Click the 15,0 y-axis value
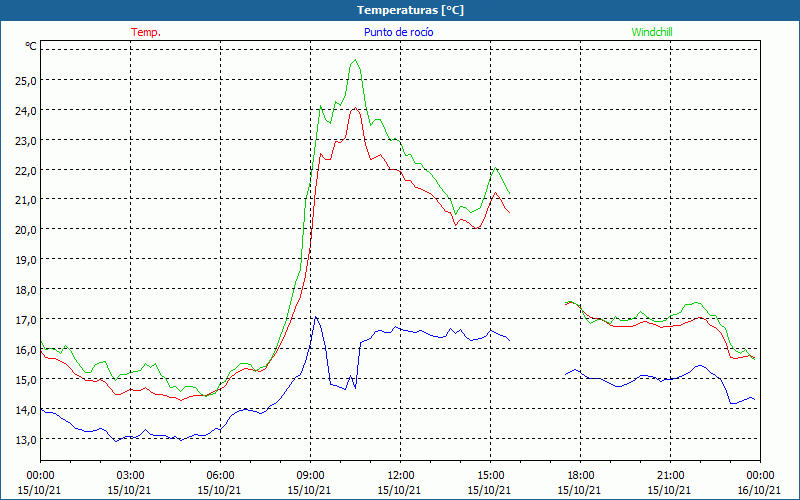The image size is (800, 500). pyautogui.click(x=26, y=380)
